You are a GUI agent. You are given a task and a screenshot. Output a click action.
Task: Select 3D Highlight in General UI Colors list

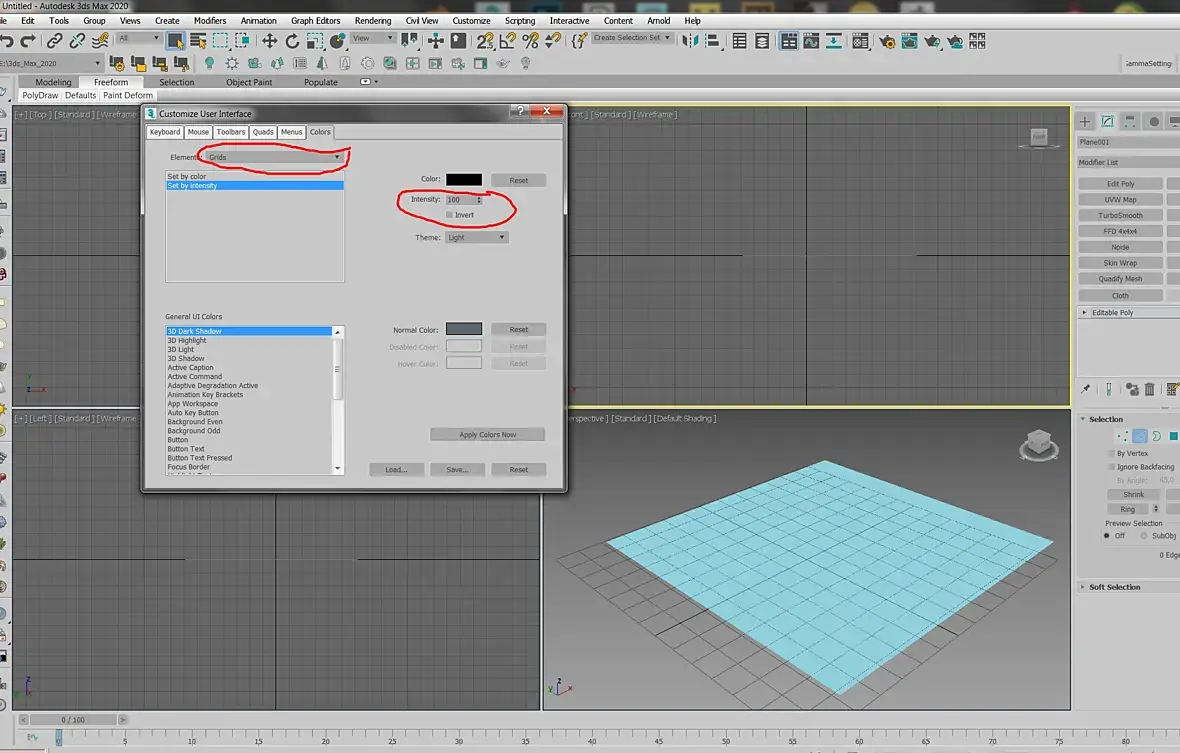point(187,340)
